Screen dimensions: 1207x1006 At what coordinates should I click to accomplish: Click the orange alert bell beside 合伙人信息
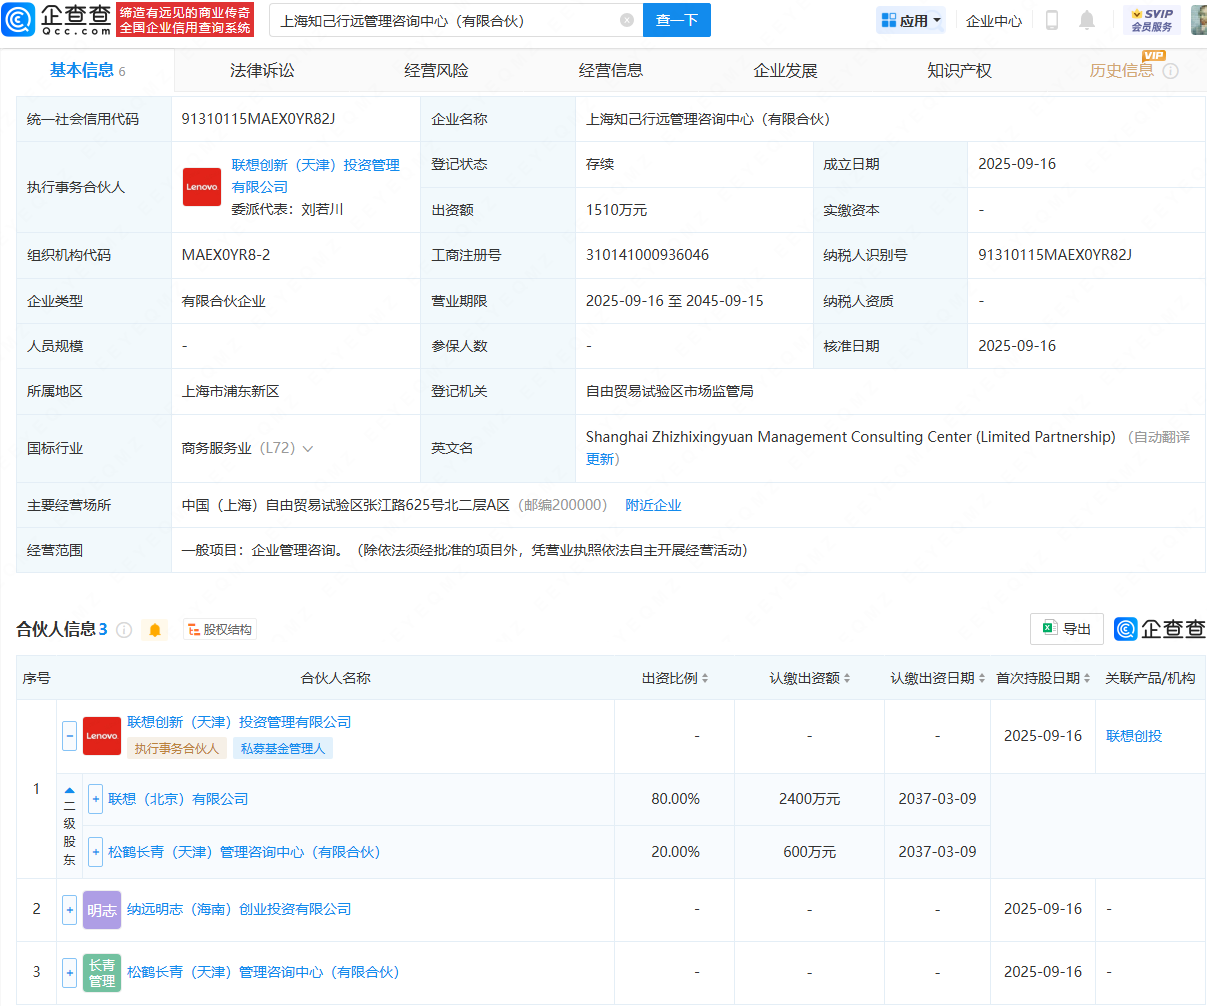point(155,630)
